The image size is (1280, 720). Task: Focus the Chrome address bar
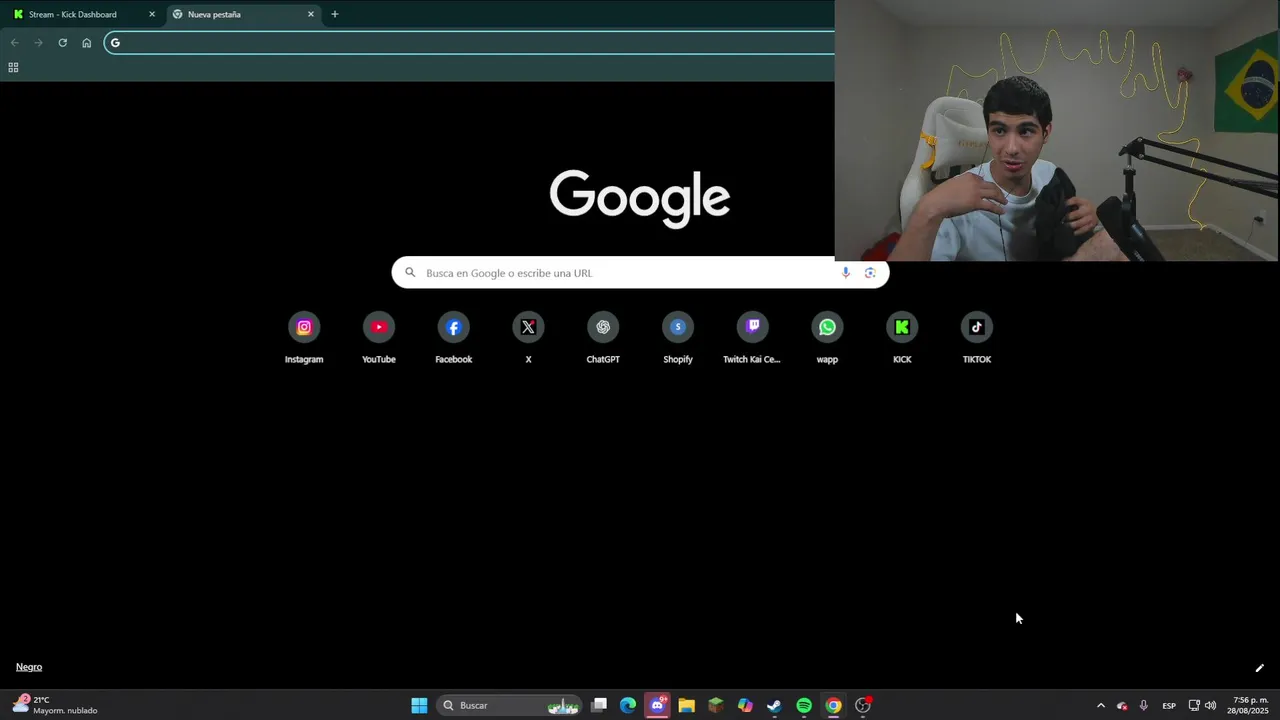click(x=470, y=43)
